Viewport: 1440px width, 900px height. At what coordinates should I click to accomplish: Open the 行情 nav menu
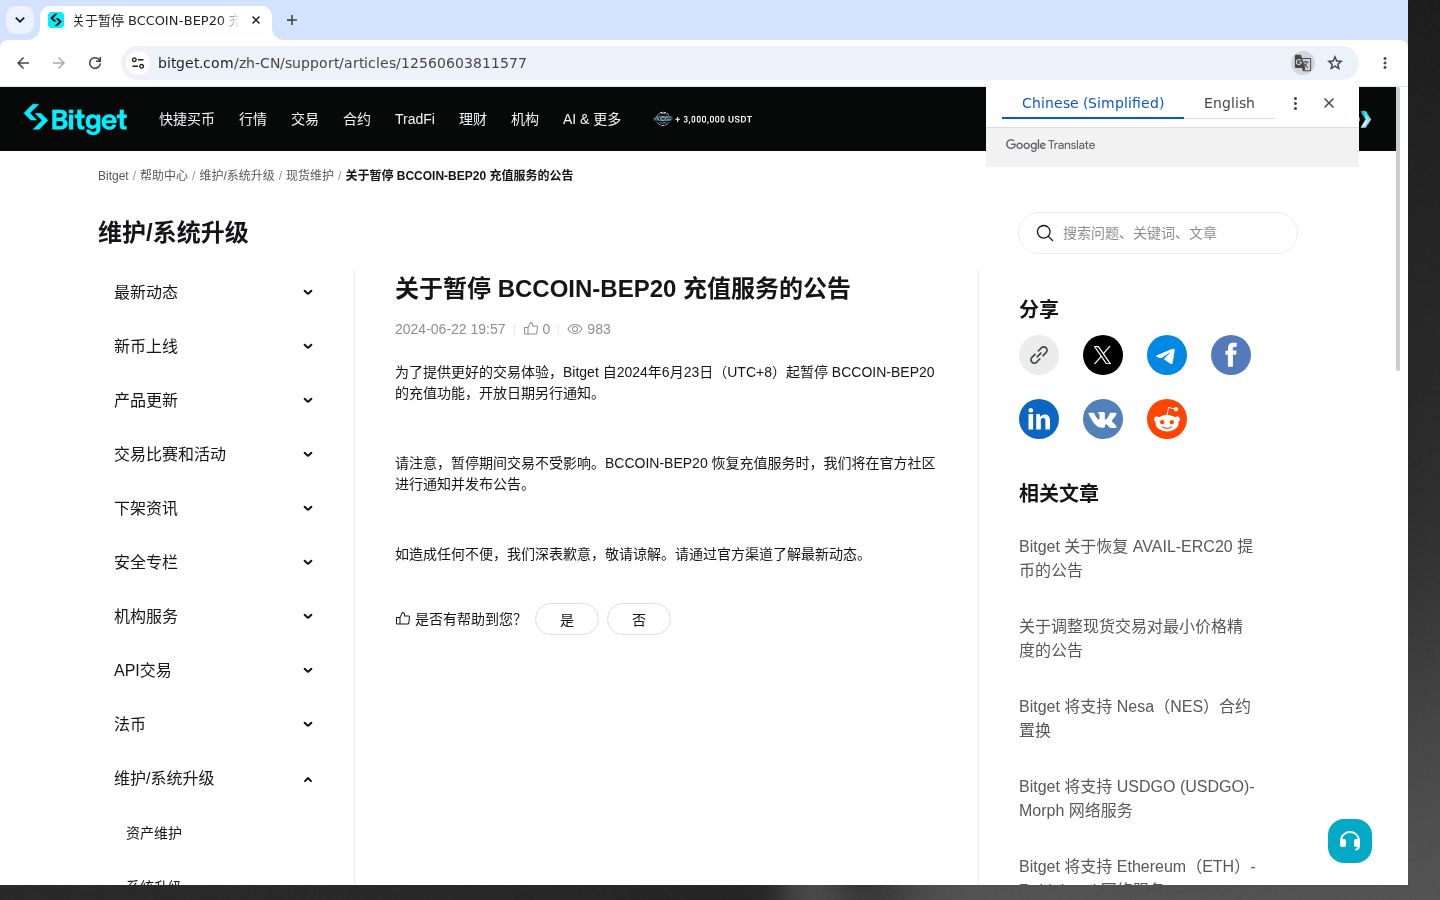tap(253, 119)
